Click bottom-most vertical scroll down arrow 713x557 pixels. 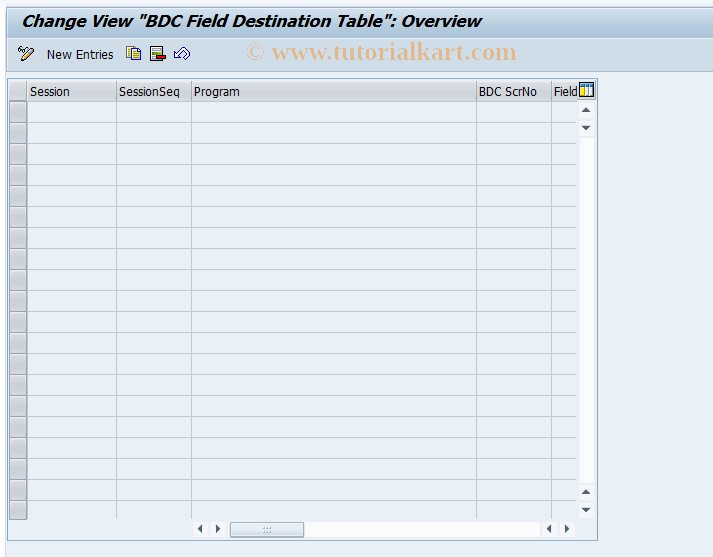586,510
